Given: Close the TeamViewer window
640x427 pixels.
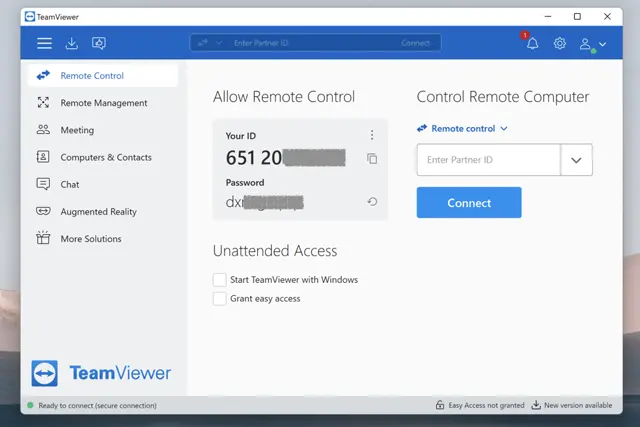Looking at the screenshot, I should [607, 16].
